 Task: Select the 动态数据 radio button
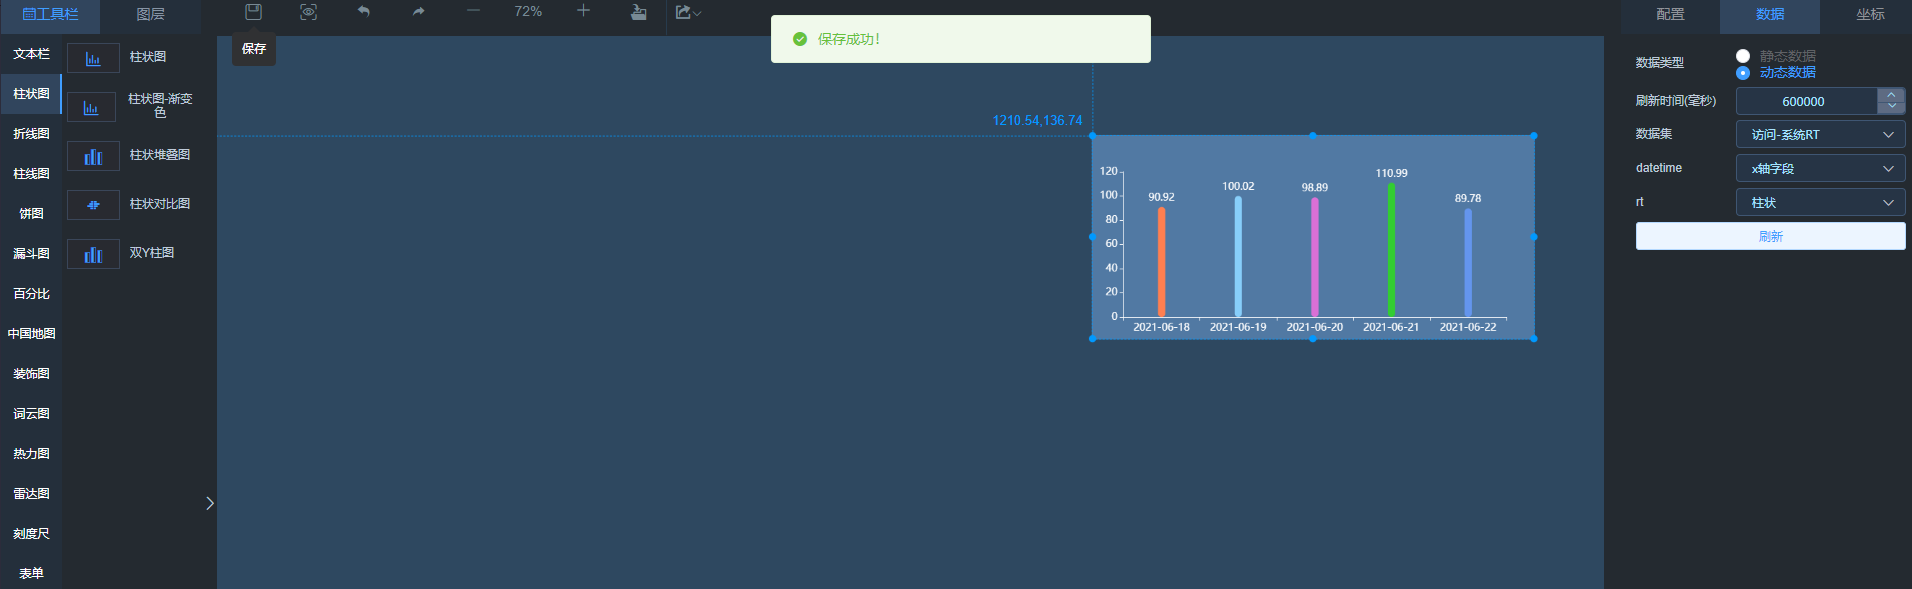[x=1743, y=73]
